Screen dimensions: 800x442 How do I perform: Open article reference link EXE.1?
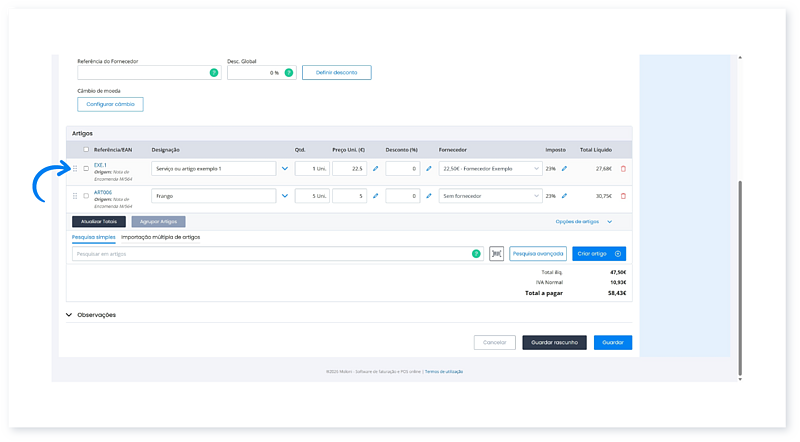pos(100,165)
